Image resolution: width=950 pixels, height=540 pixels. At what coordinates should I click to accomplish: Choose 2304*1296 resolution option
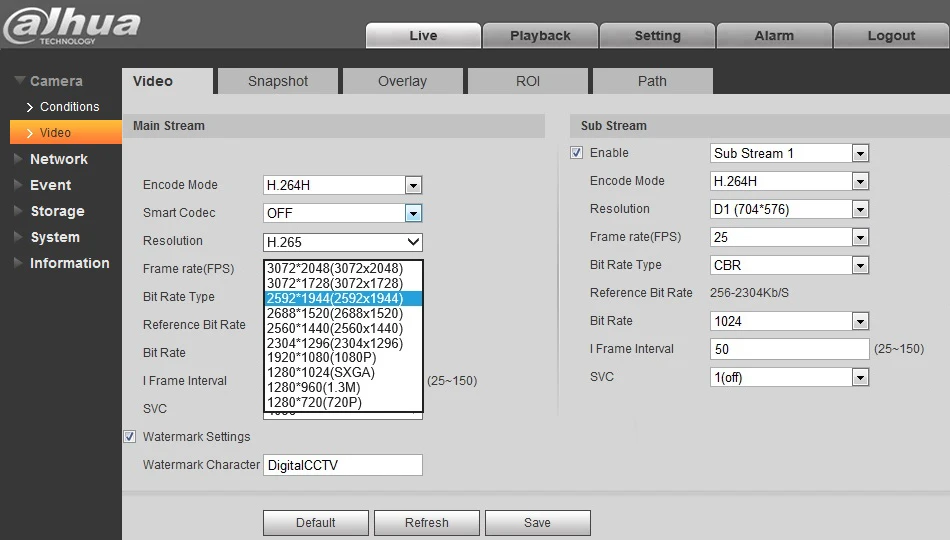(x=343, y=343)
